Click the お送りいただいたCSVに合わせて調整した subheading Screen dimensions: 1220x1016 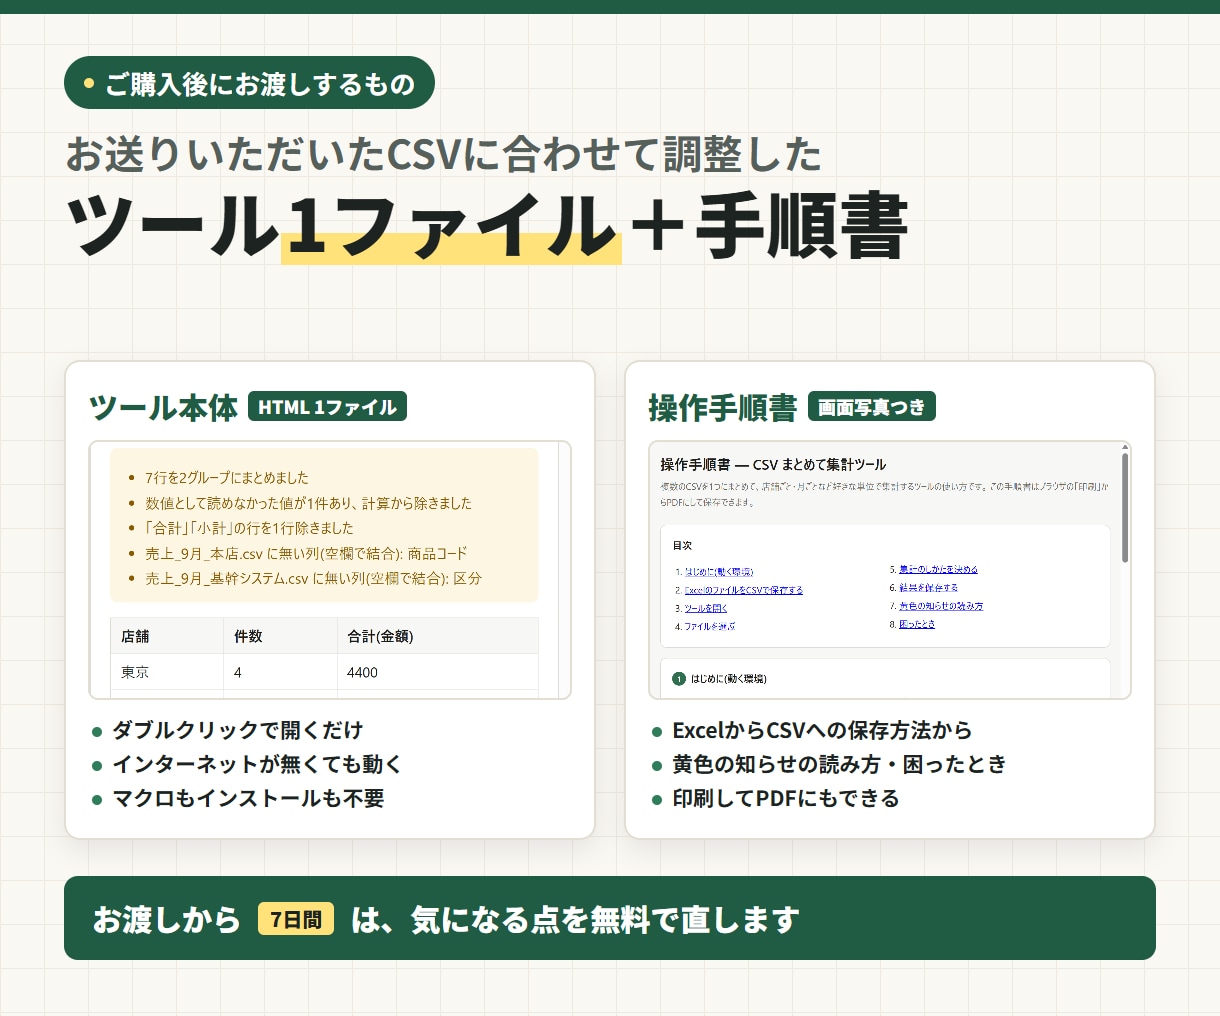click(x=444, y=154)
